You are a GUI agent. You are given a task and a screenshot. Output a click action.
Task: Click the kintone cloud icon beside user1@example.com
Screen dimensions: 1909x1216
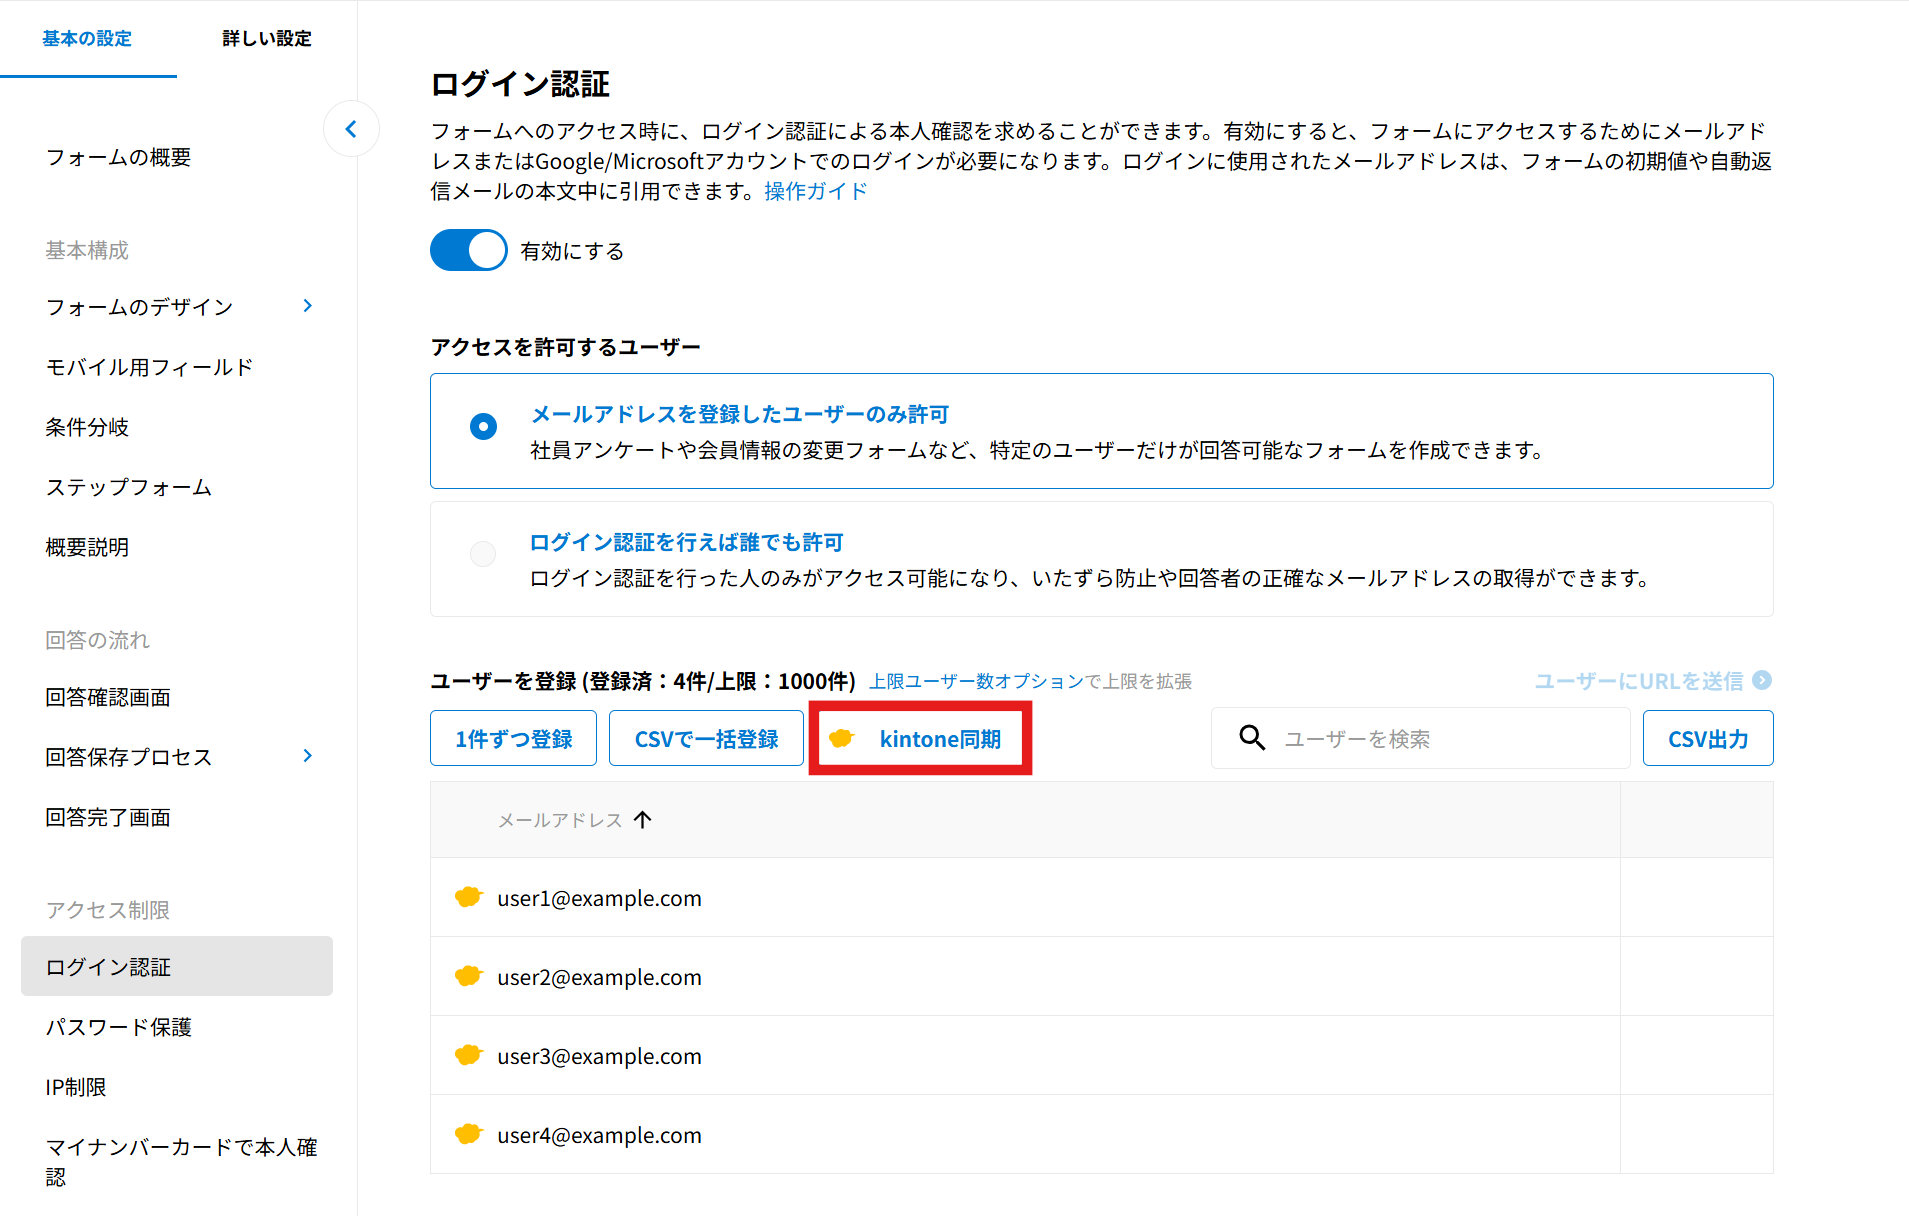point(468,897)
